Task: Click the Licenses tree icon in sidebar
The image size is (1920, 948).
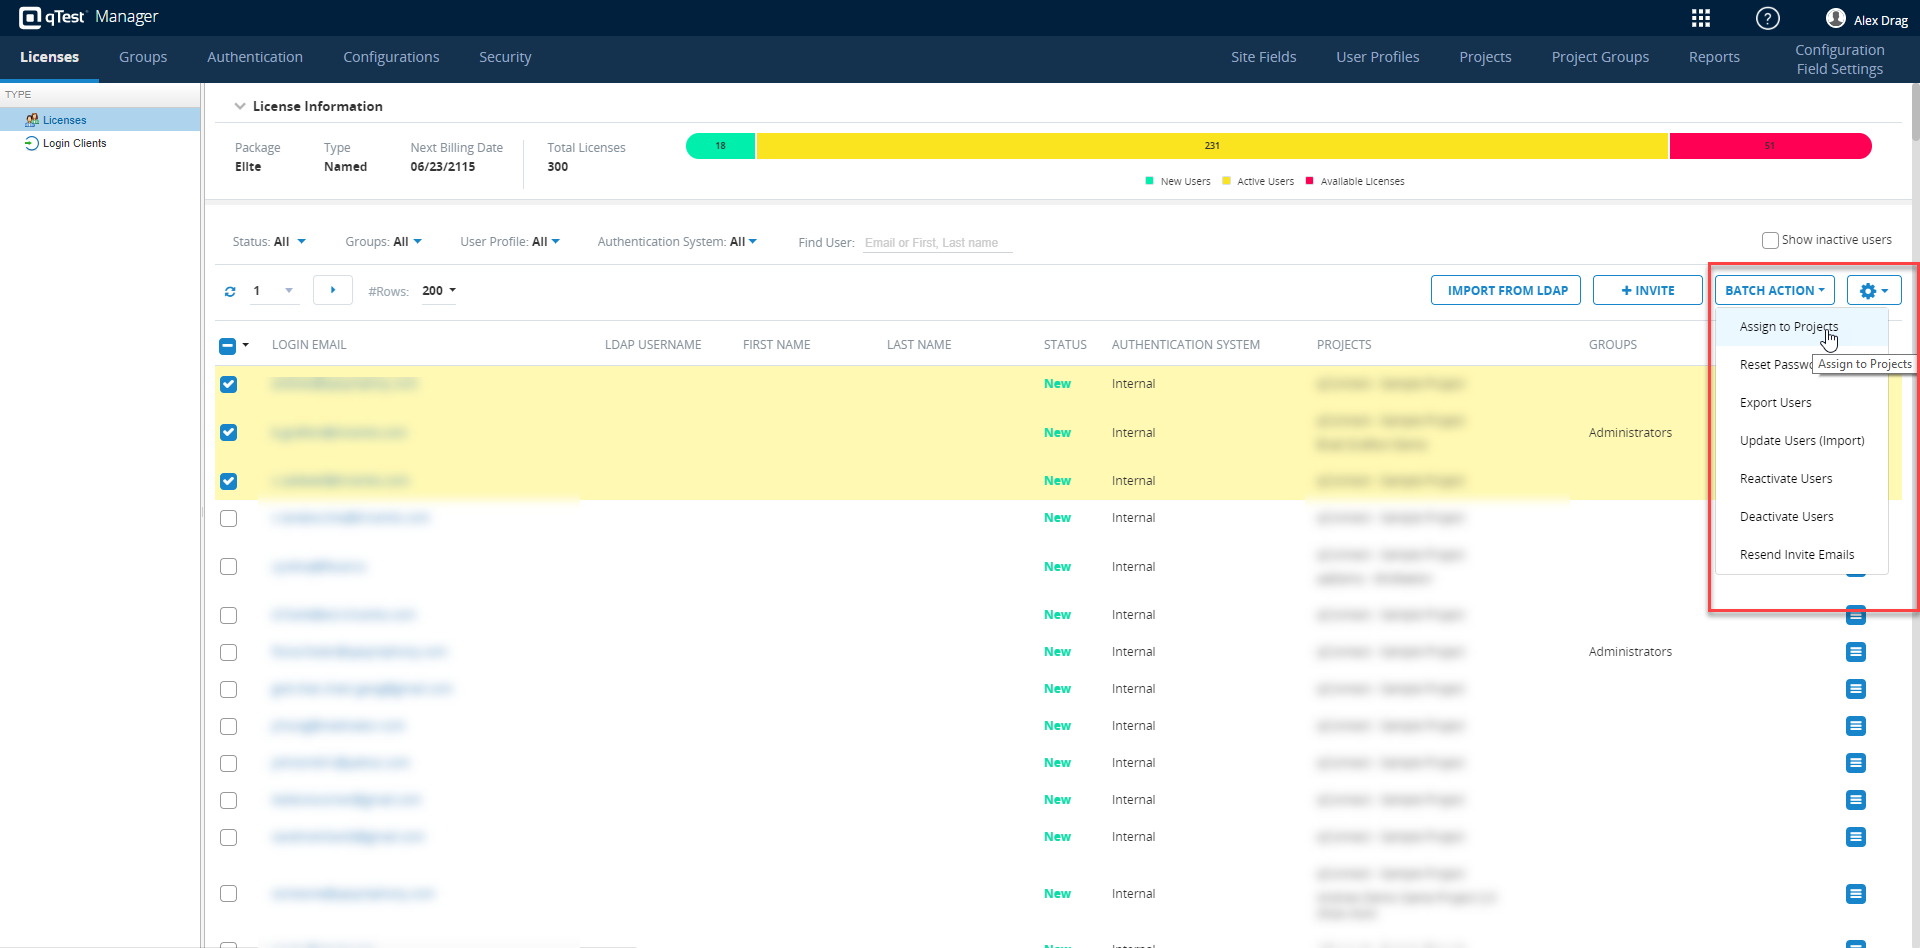Action: click(32, 120)
